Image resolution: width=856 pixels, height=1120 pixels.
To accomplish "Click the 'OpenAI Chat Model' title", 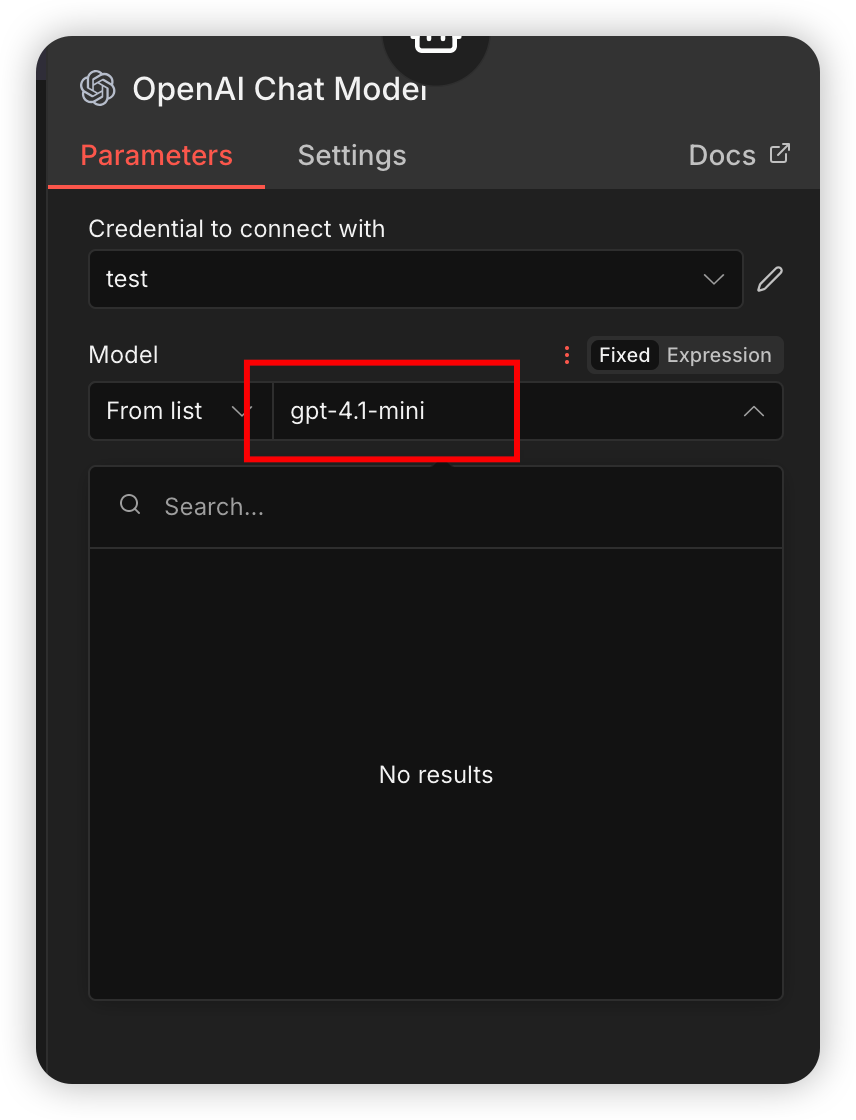I will click(279, 89).
